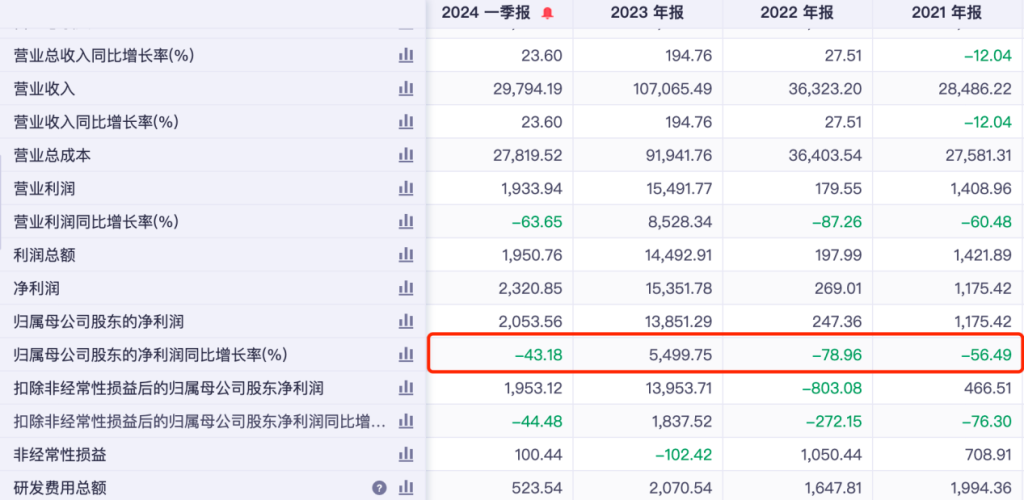Select the 2023 年报 column header
This screenshot has width=1024, height=500.
[x=648, y=13]
